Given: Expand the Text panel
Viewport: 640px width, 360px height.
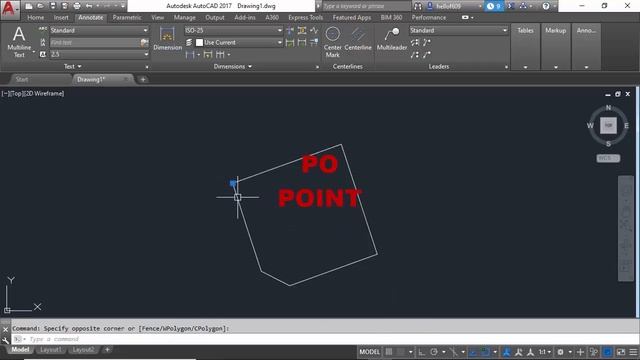Looking at the screenshot, I should [x=73, y=66].
